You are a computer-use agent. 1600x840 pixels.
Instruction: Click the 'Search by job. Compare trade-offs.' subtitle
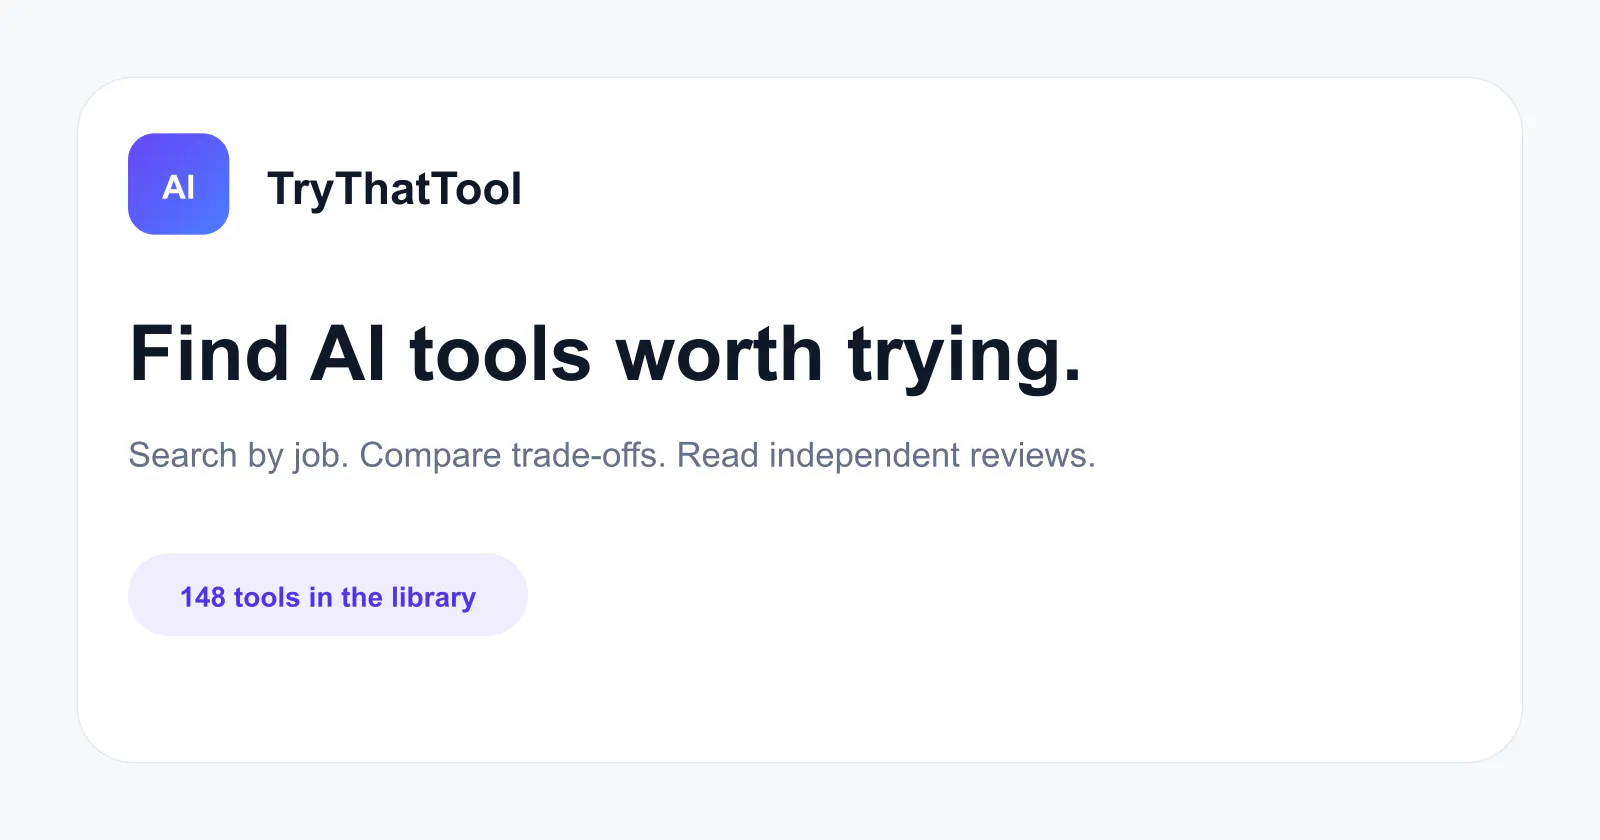click(x=397, y=455)
